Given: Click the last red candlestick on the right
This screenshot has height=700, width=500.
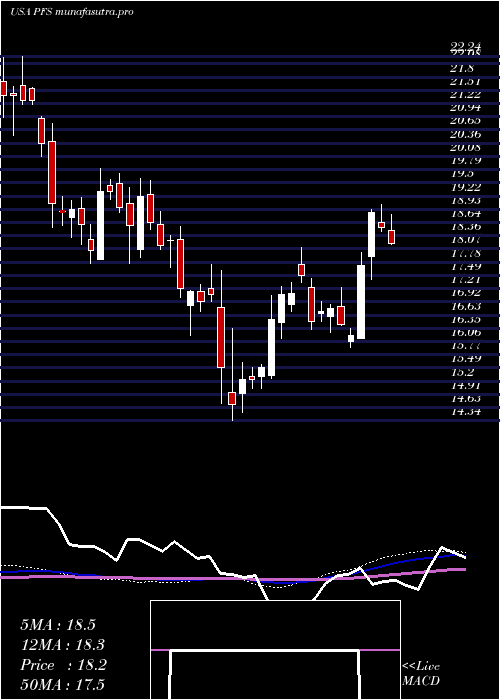Looking at the screenshot, I should [x=392, y=237].
